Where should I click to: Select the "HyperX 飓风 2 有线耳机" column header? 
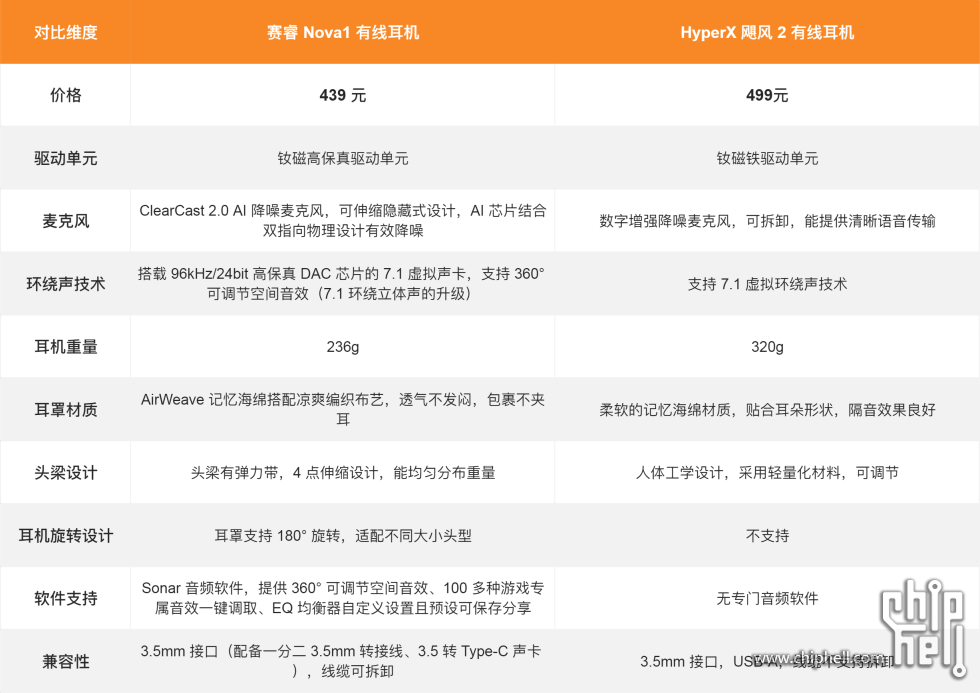pyautogui.click(x=767, y=32)
